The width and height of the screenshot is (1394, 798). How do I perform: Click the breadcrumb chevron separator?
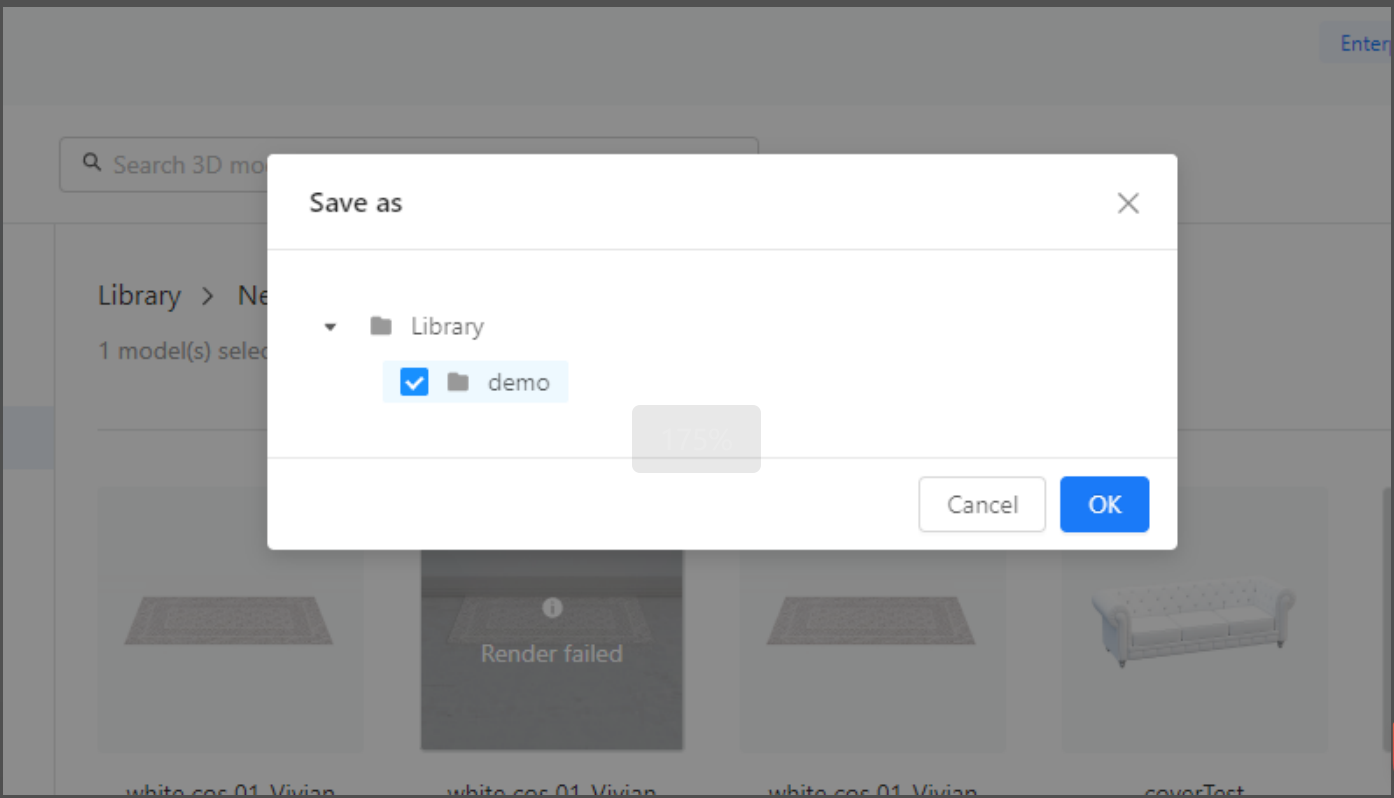[x=208, y=296]
